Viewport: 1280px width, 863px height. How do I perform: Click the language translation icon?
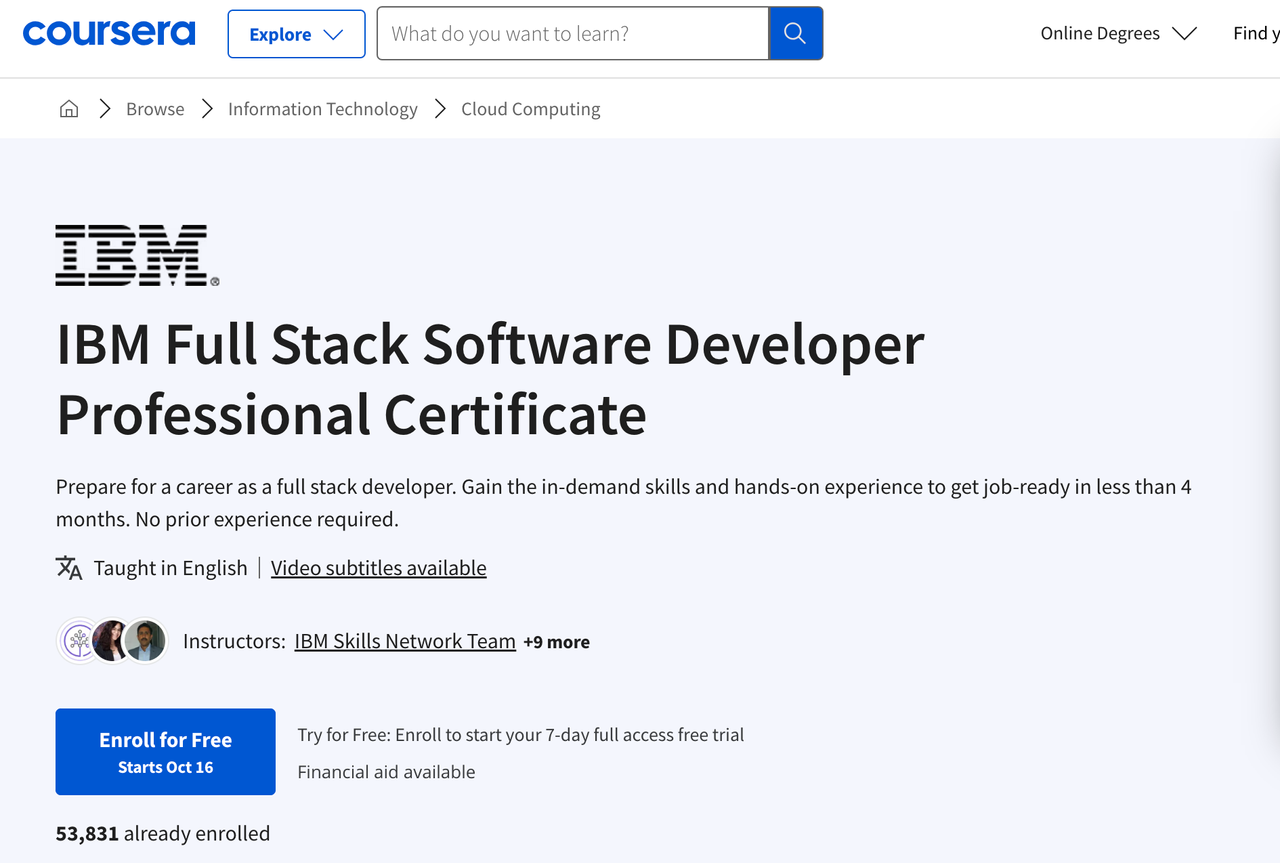(69, 568)
